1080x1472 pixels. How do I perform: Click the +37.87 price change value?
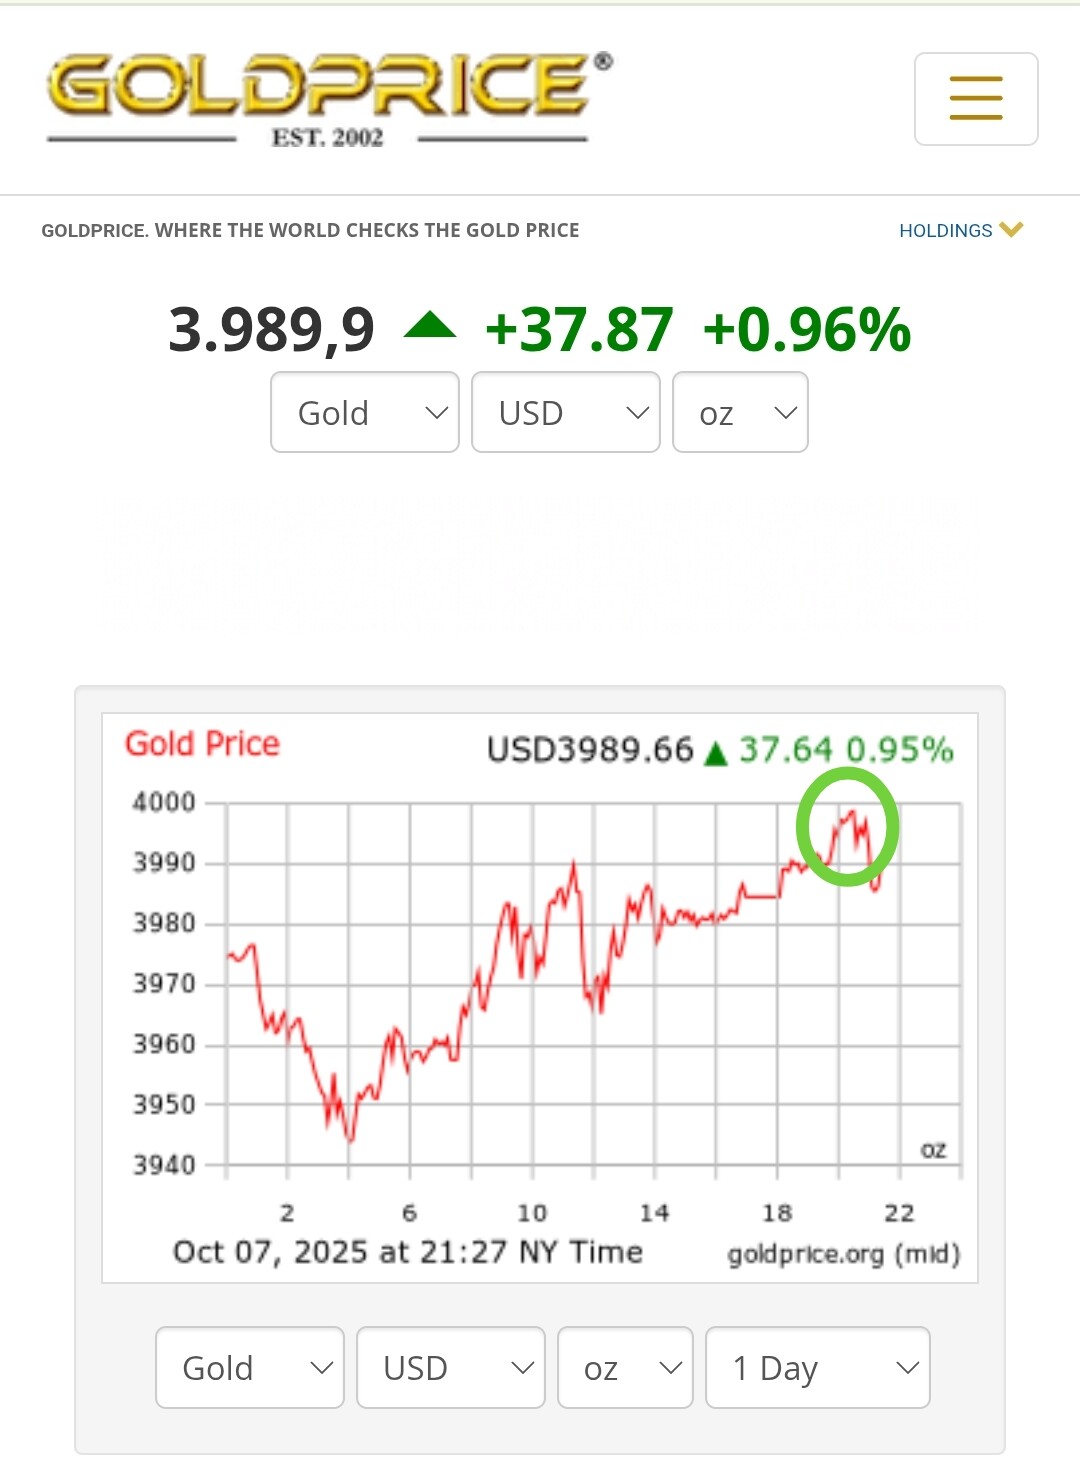pyautogui.click(x=579, y=330)
